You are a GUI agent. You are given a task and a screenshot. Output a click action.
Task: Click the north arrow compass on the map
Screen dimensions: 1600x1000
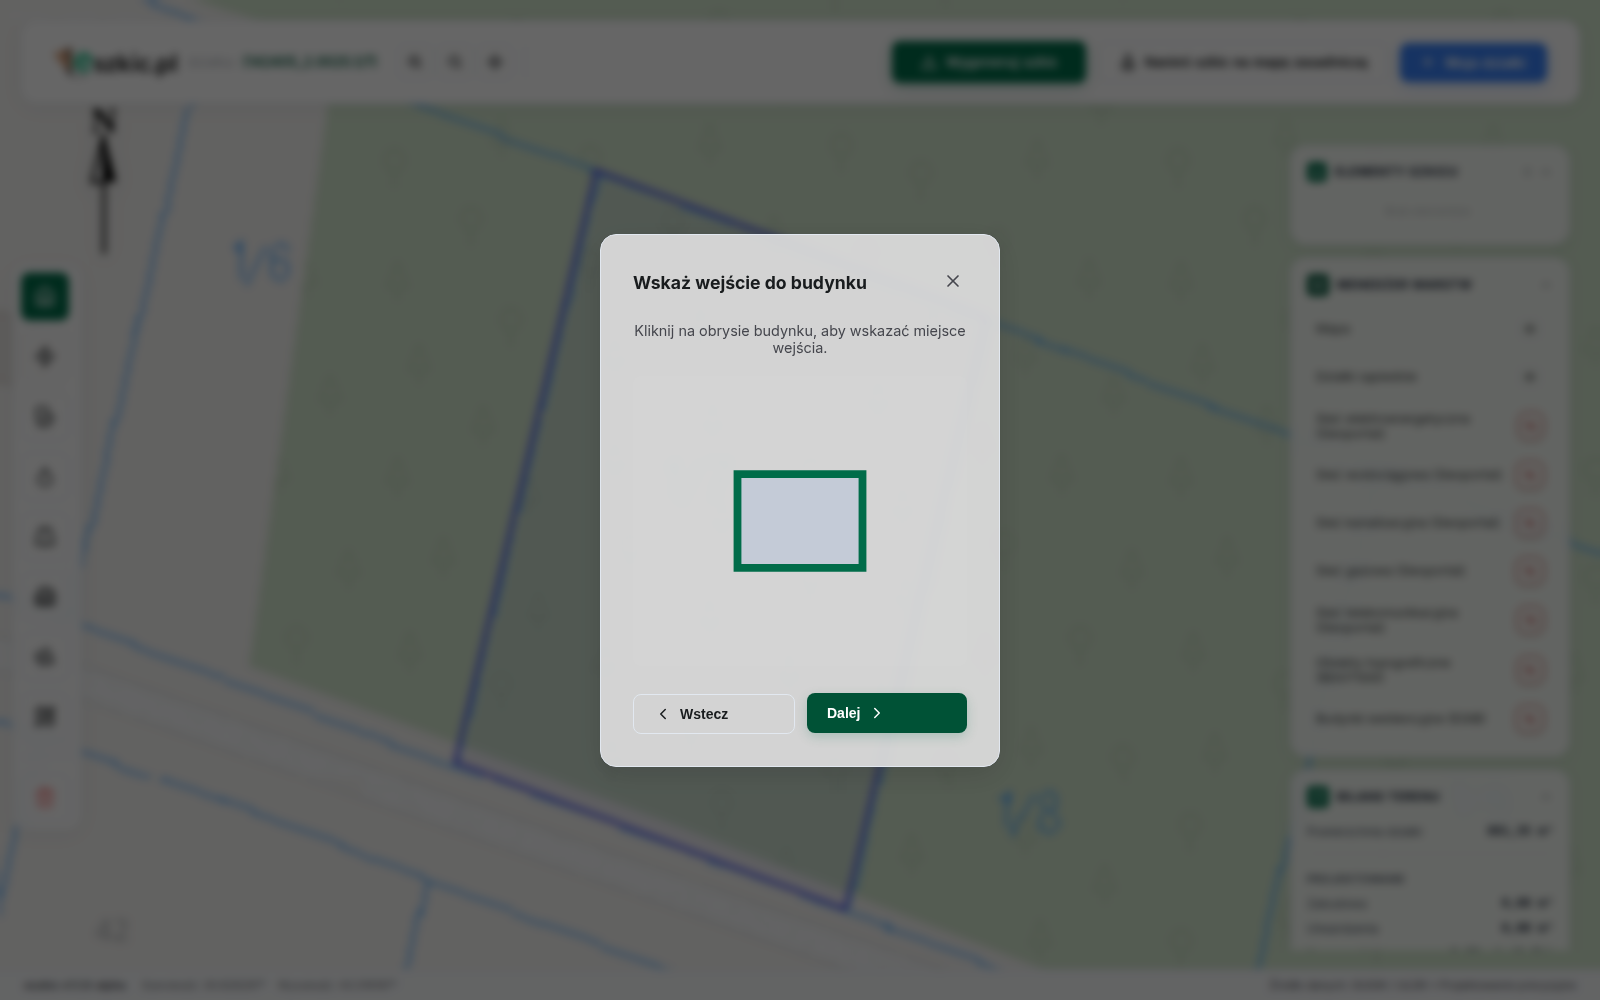[x=103, y=180]
